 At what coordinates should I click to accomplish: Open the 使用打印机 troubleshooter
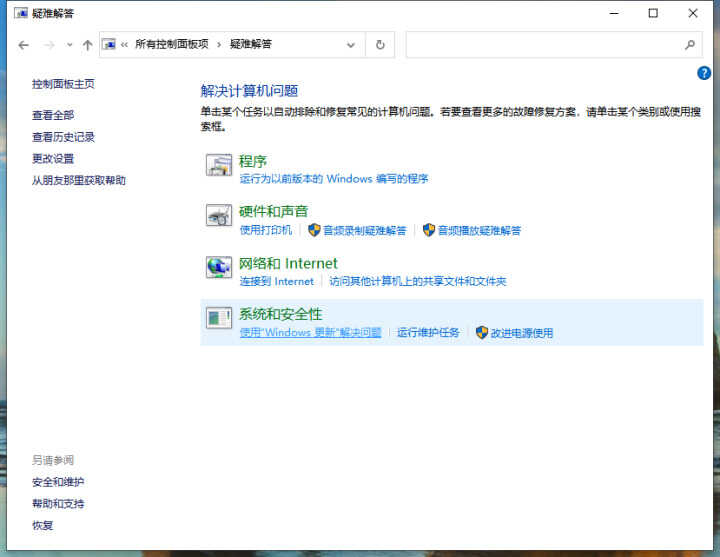(265, 230)
